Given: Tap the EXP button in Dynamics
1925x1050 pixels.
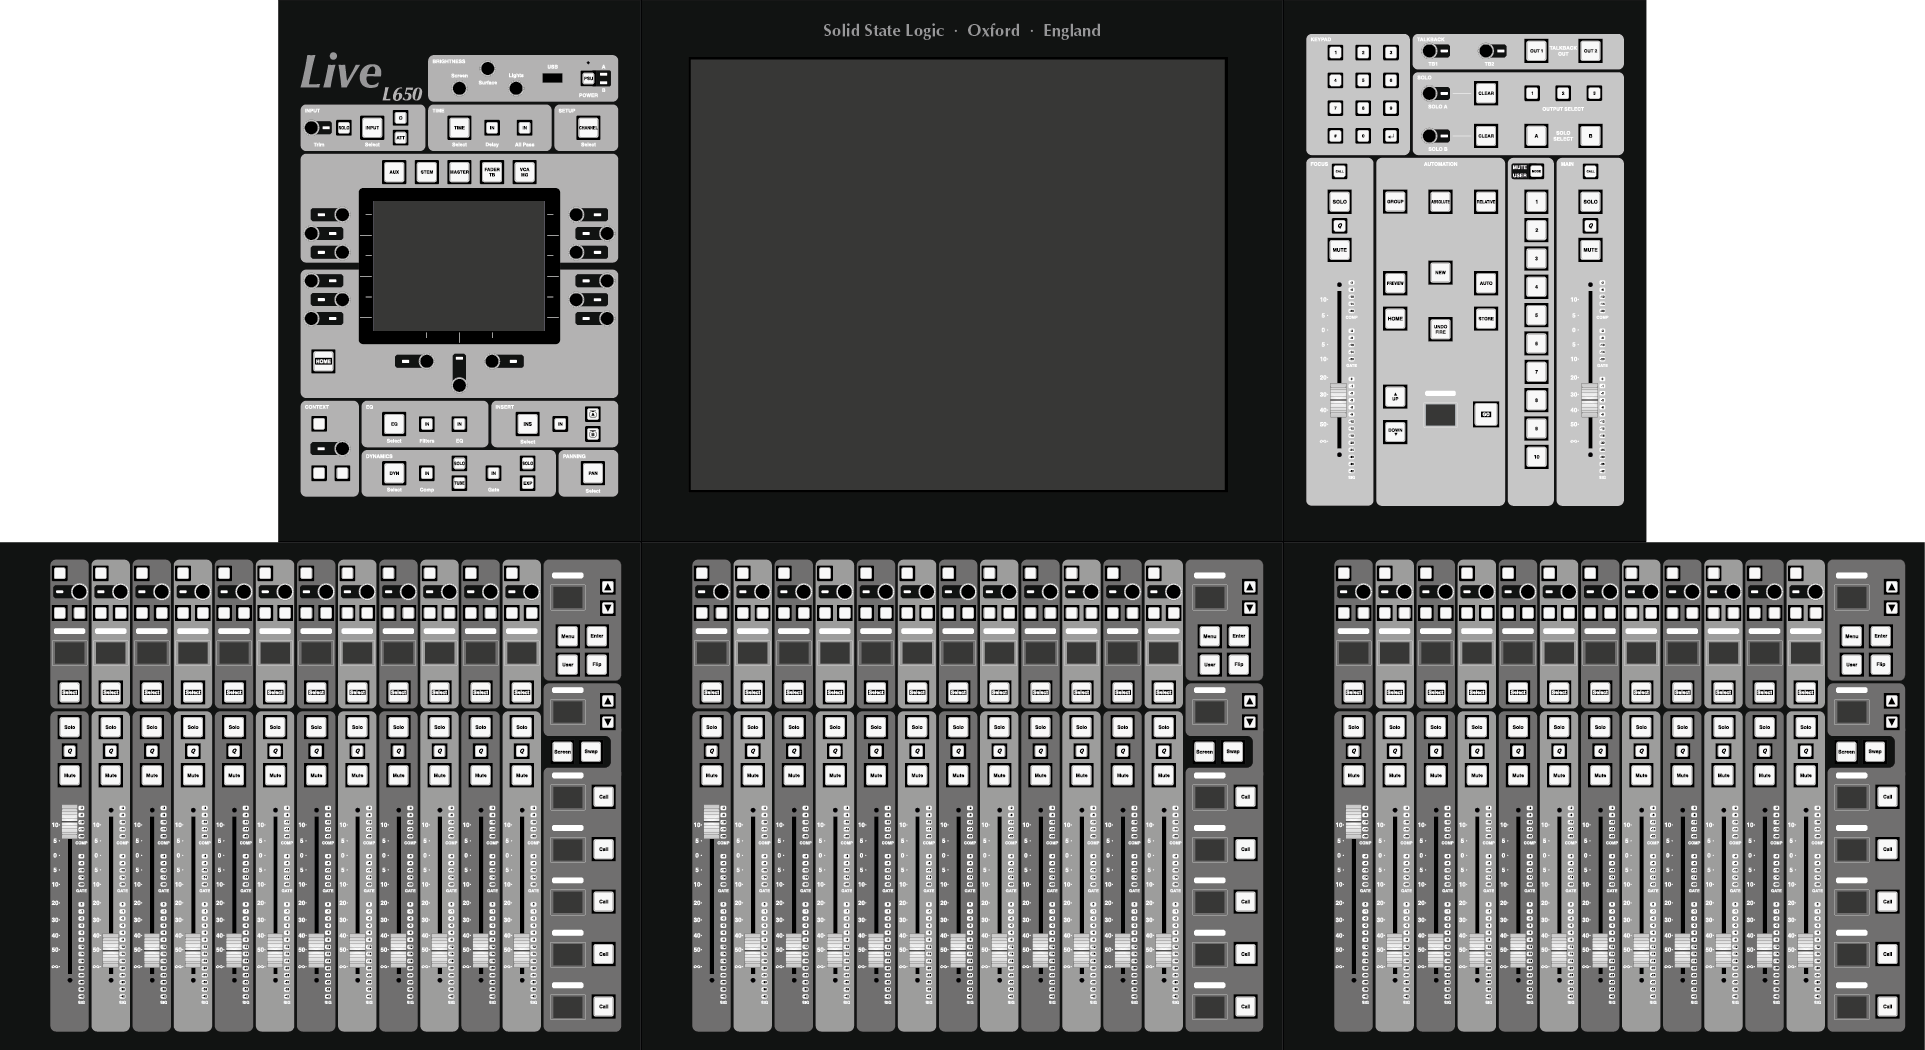Looking at the screenshot, I should pos(528,483).
